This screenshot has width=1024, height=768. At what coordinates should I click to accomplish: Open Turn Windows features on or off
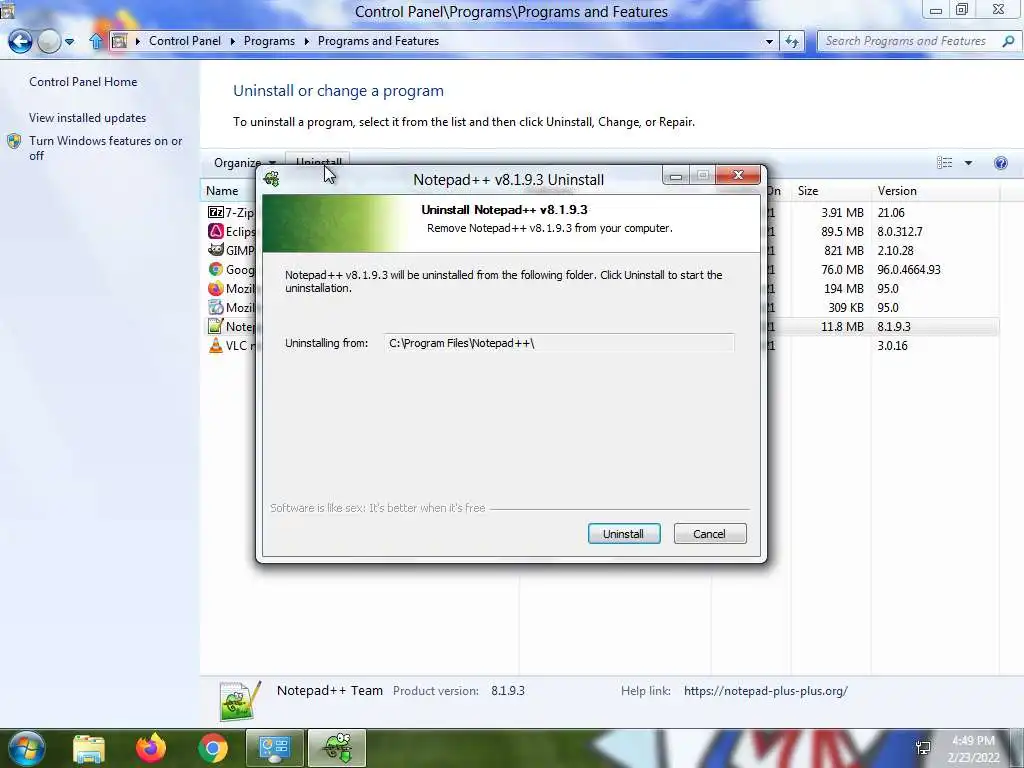[x=105, y=148]
